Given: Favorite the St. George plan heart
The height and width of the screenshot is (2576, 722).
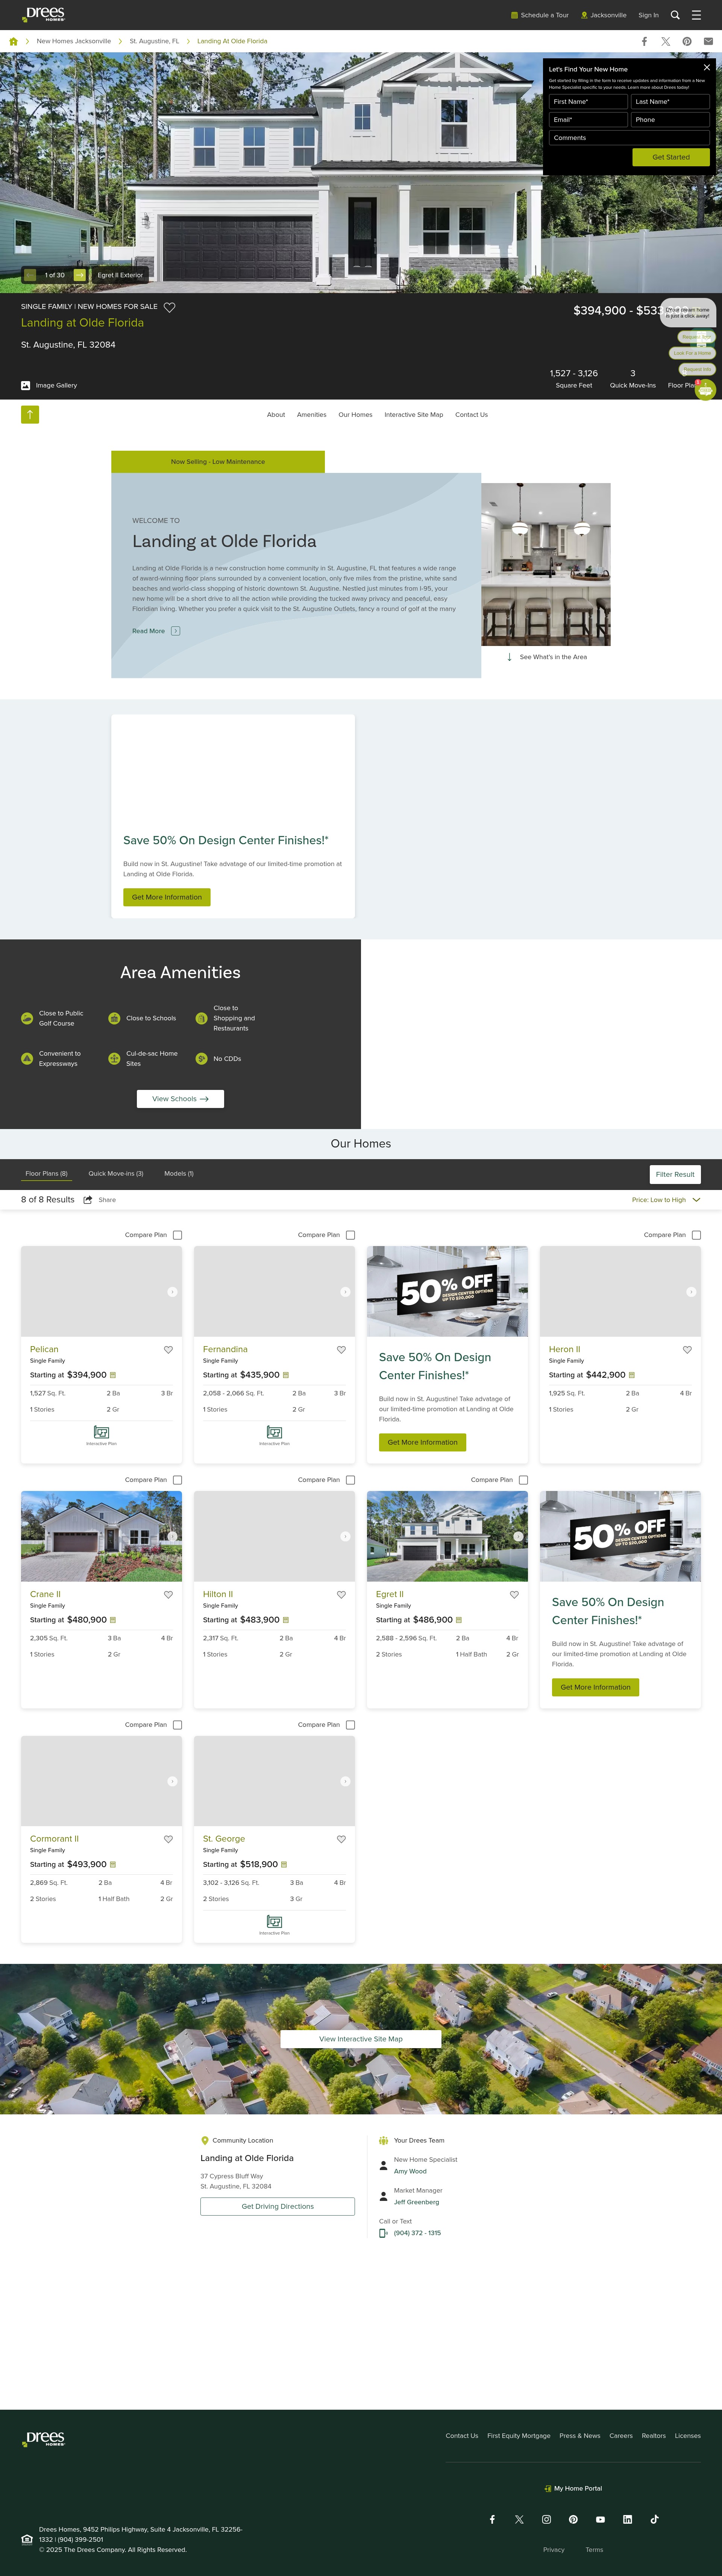Looking at the screenshot, I should 341,1839.
